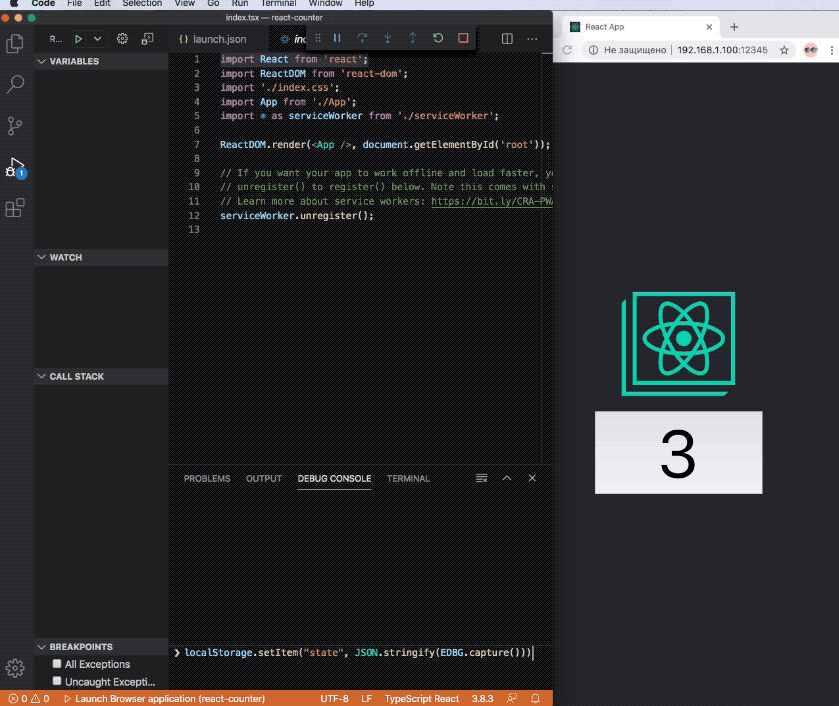Enable the All Exceptions breakpoint checkbox
This screenshot has width=839, height=706.
pyautogui.click(x=57, y=663)
